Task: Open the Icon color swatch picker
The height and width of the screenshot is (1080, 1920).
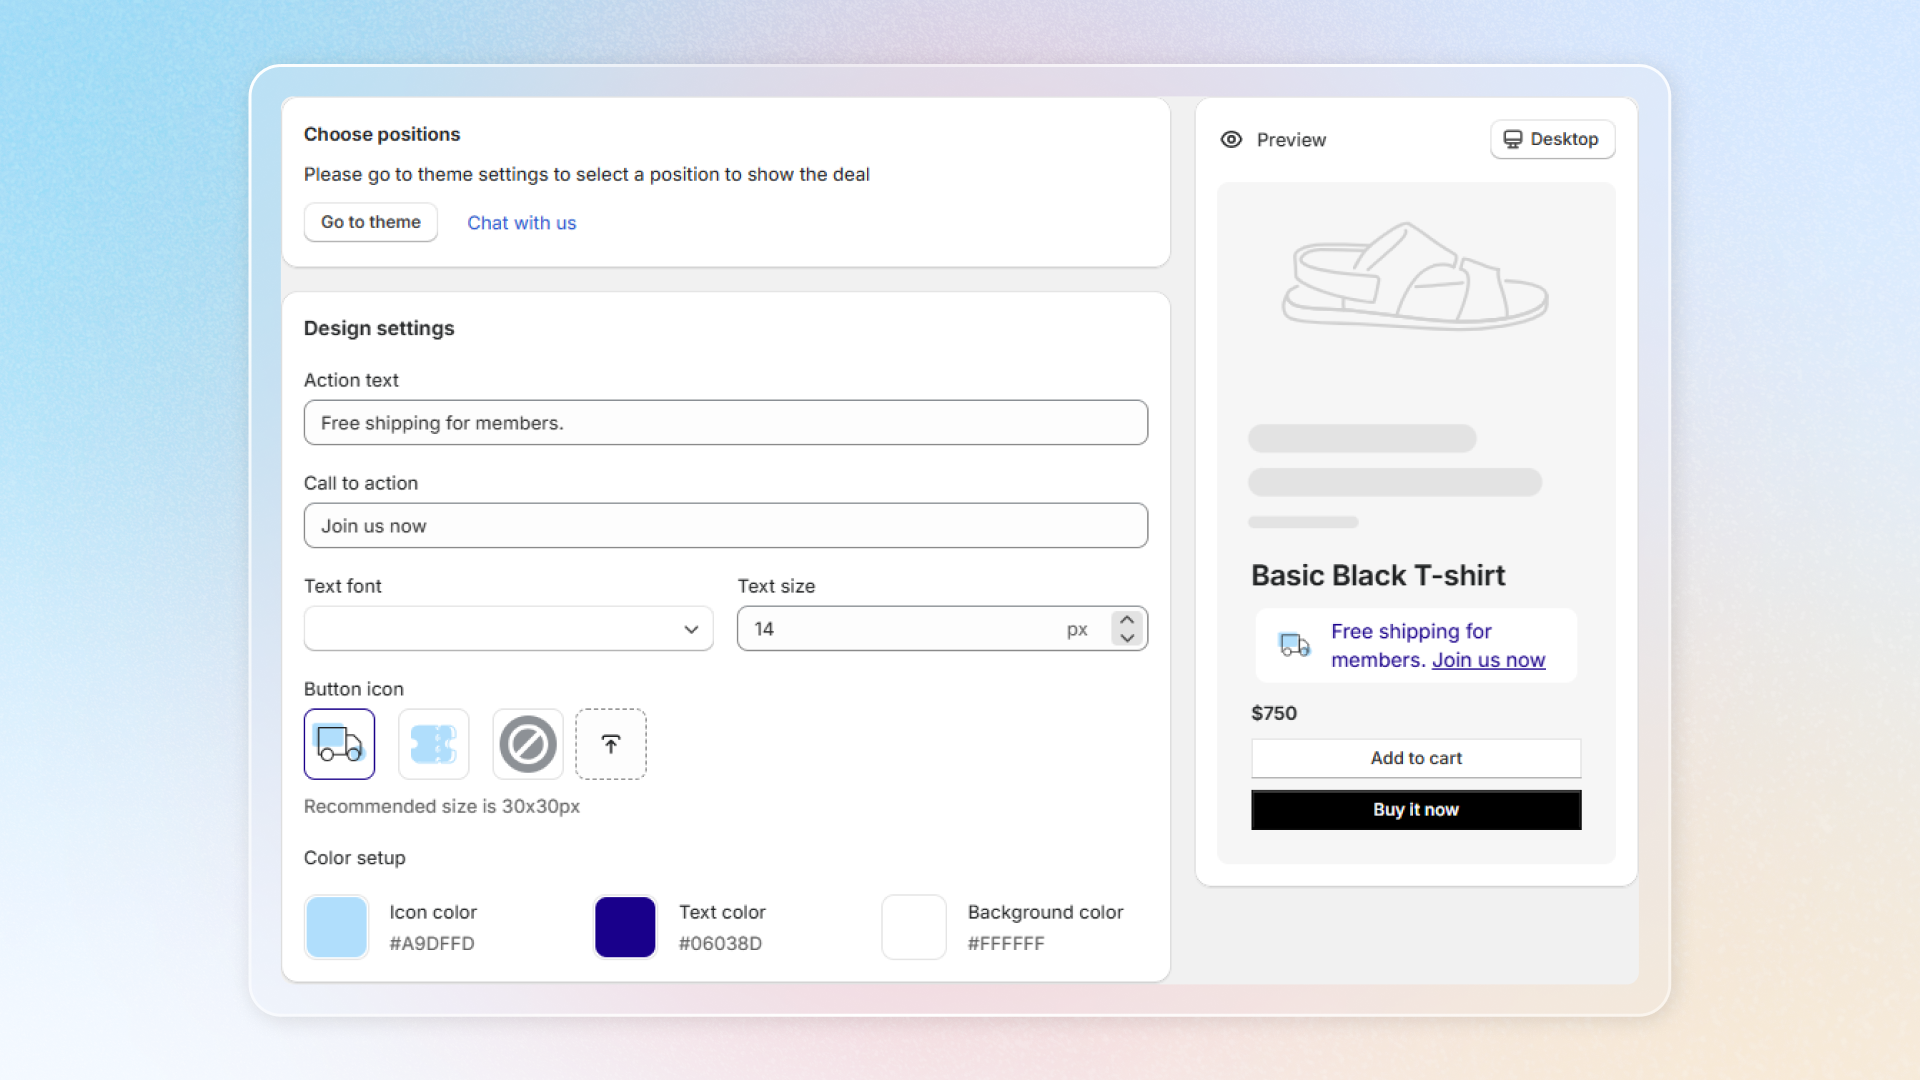Action: coord(336,927)
